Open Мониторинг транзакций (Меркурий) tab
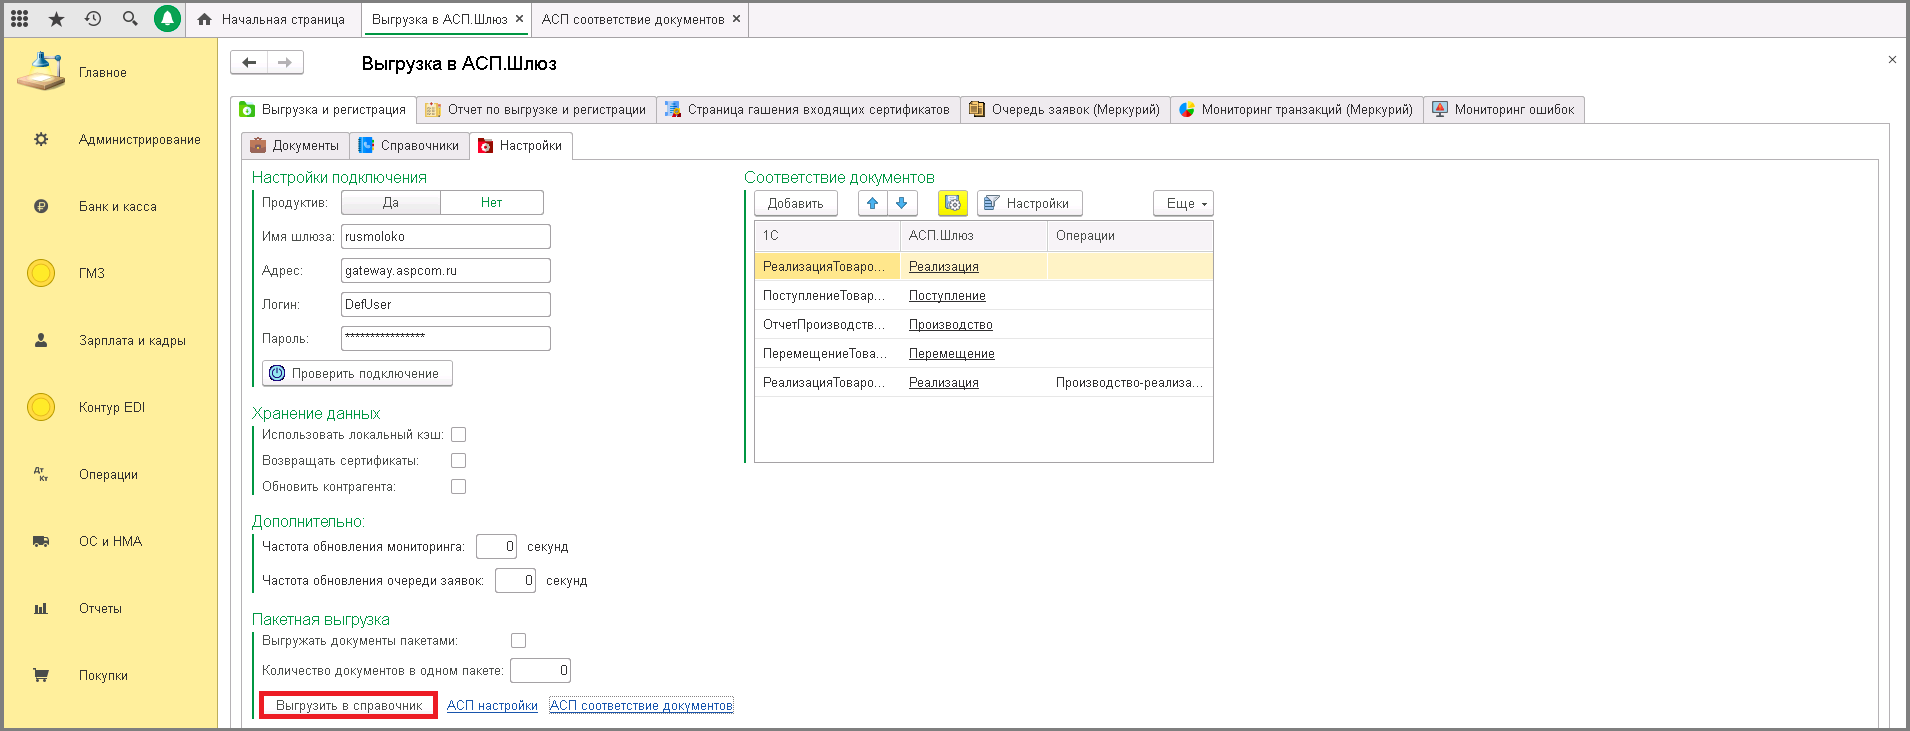Screen dimensions: 1910x731 1296,110
